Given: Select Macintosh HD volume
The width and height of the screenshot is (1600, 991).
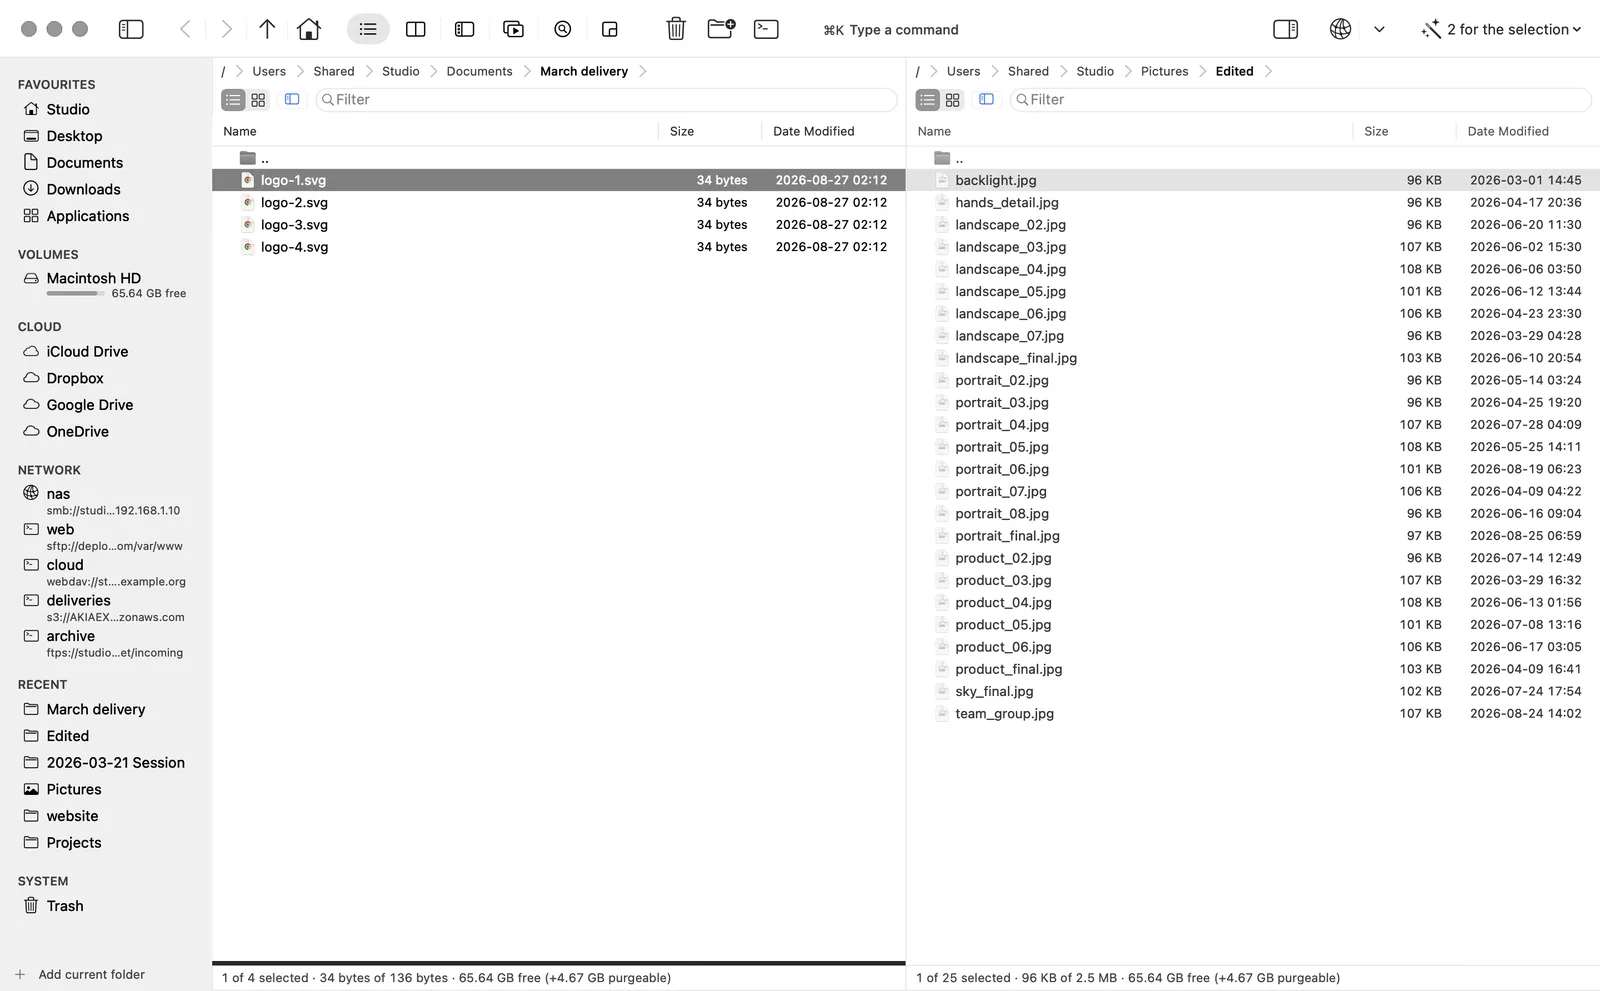Looking at the screenshot, I should coord(94,278).
